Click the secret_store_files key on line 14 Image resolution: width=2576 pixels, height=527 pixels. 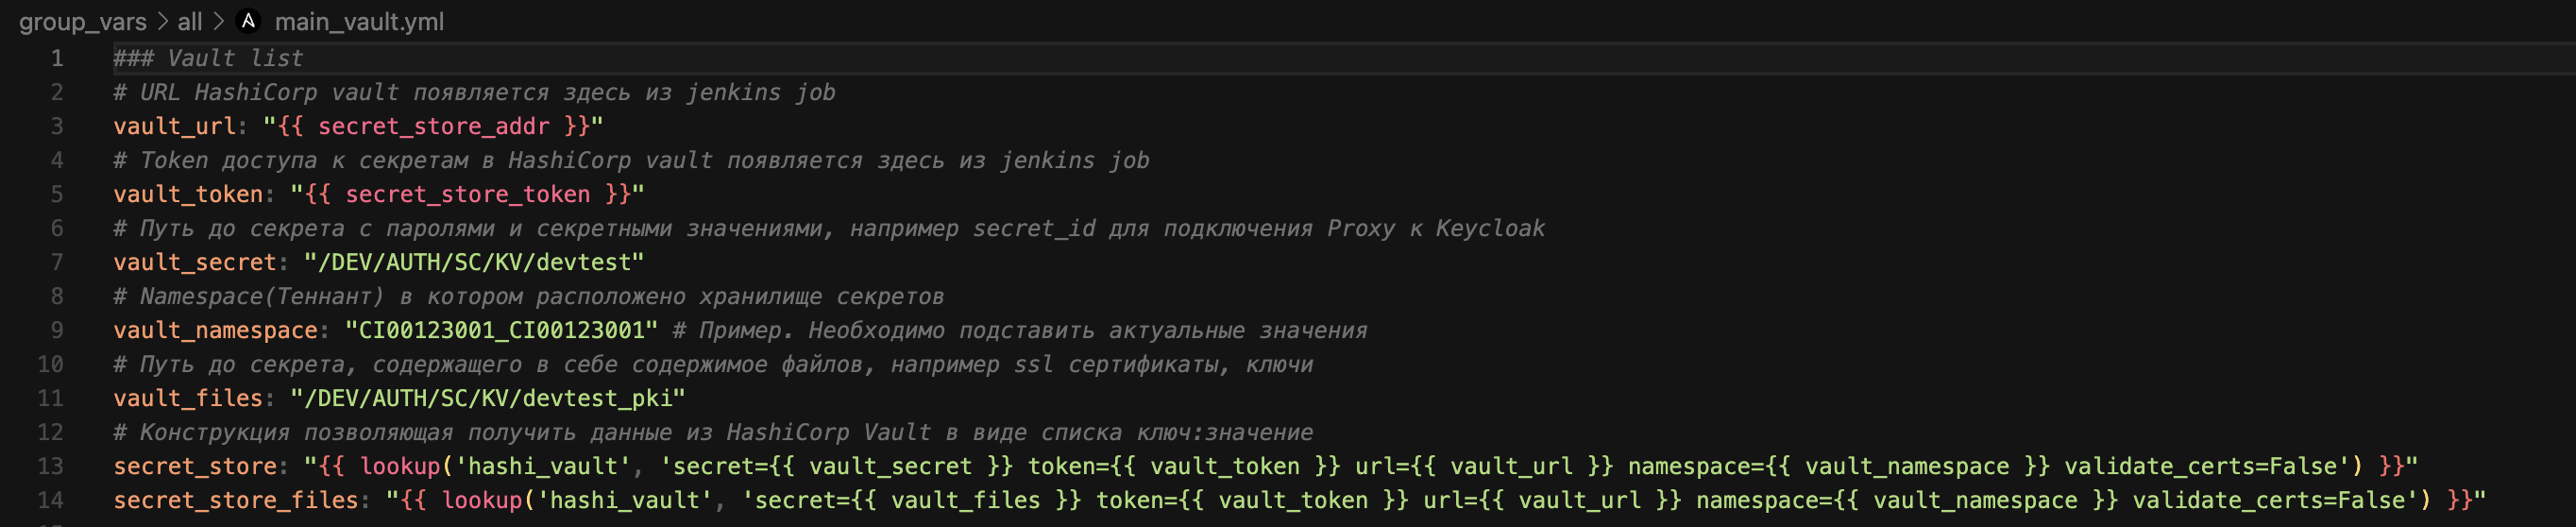(235, 500)
